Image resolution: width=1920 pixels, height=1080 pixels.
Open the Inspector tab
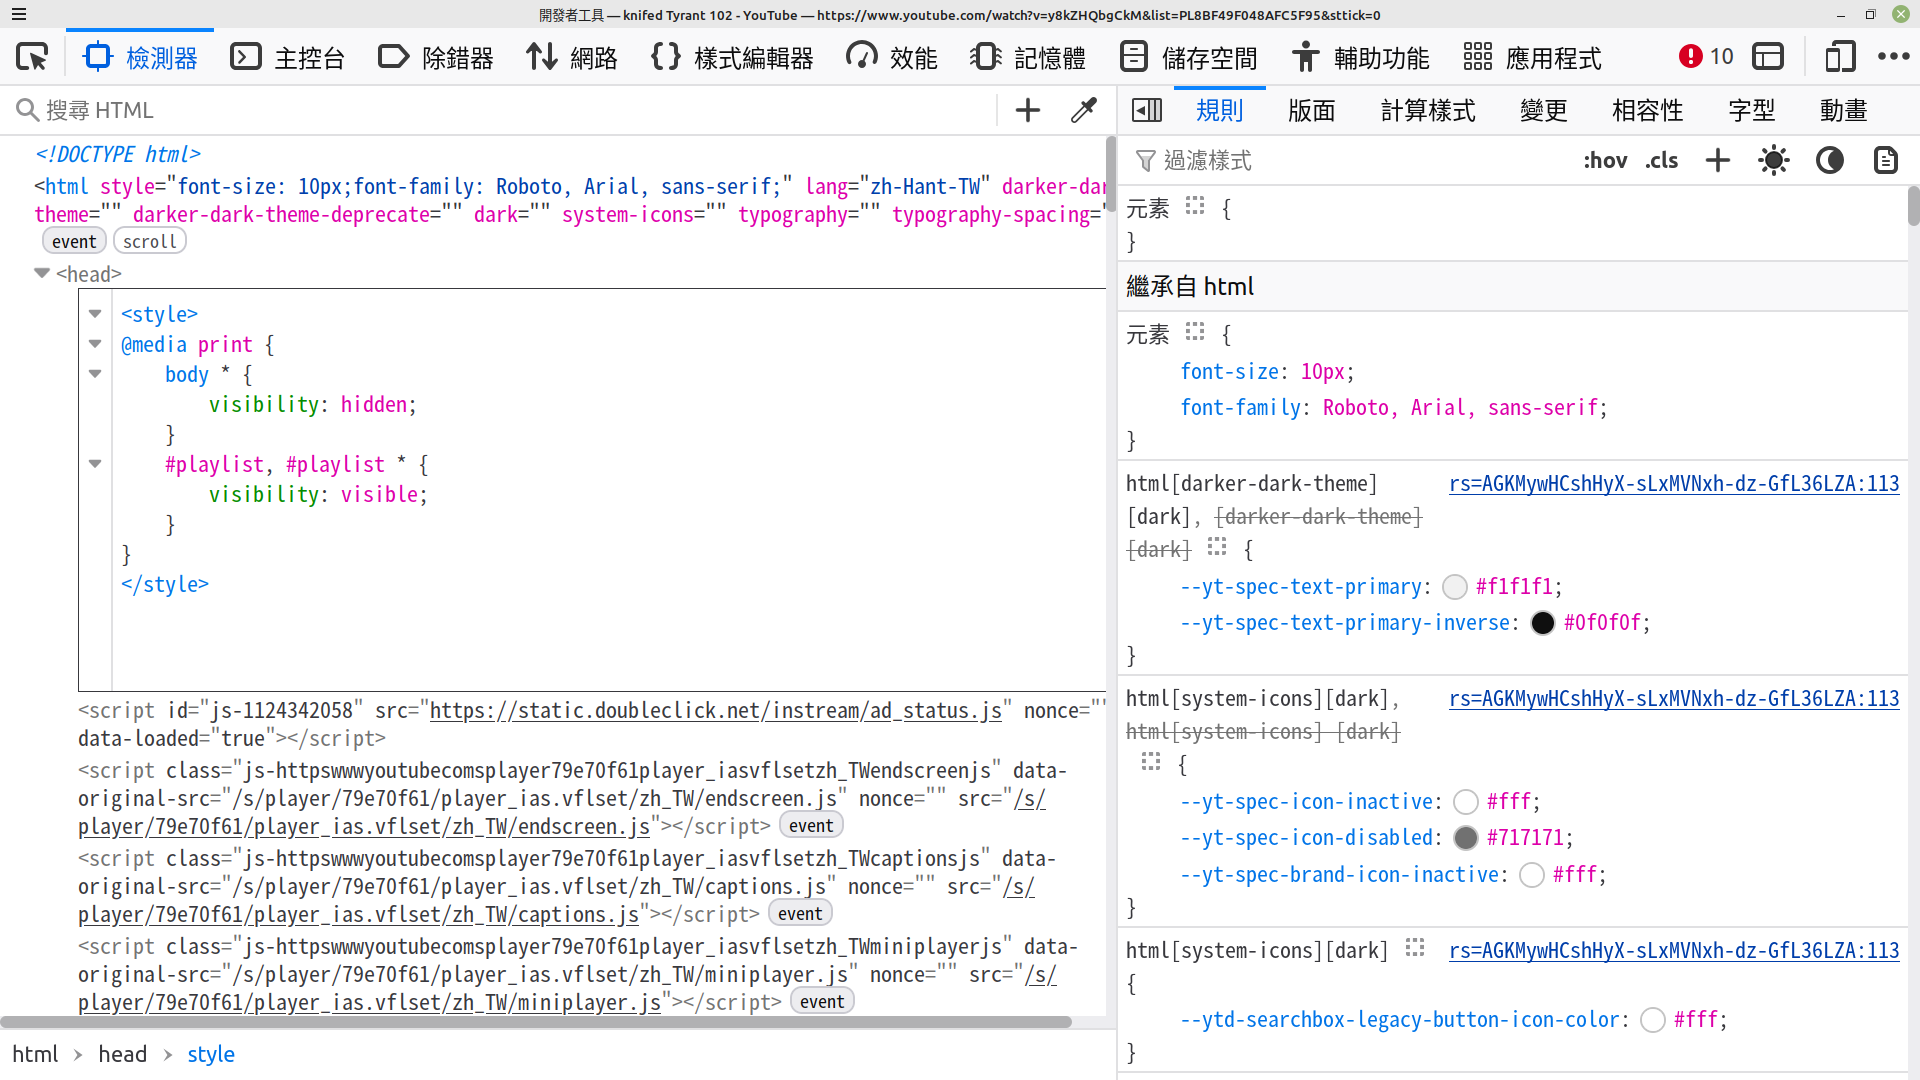(x=142, y=57)
